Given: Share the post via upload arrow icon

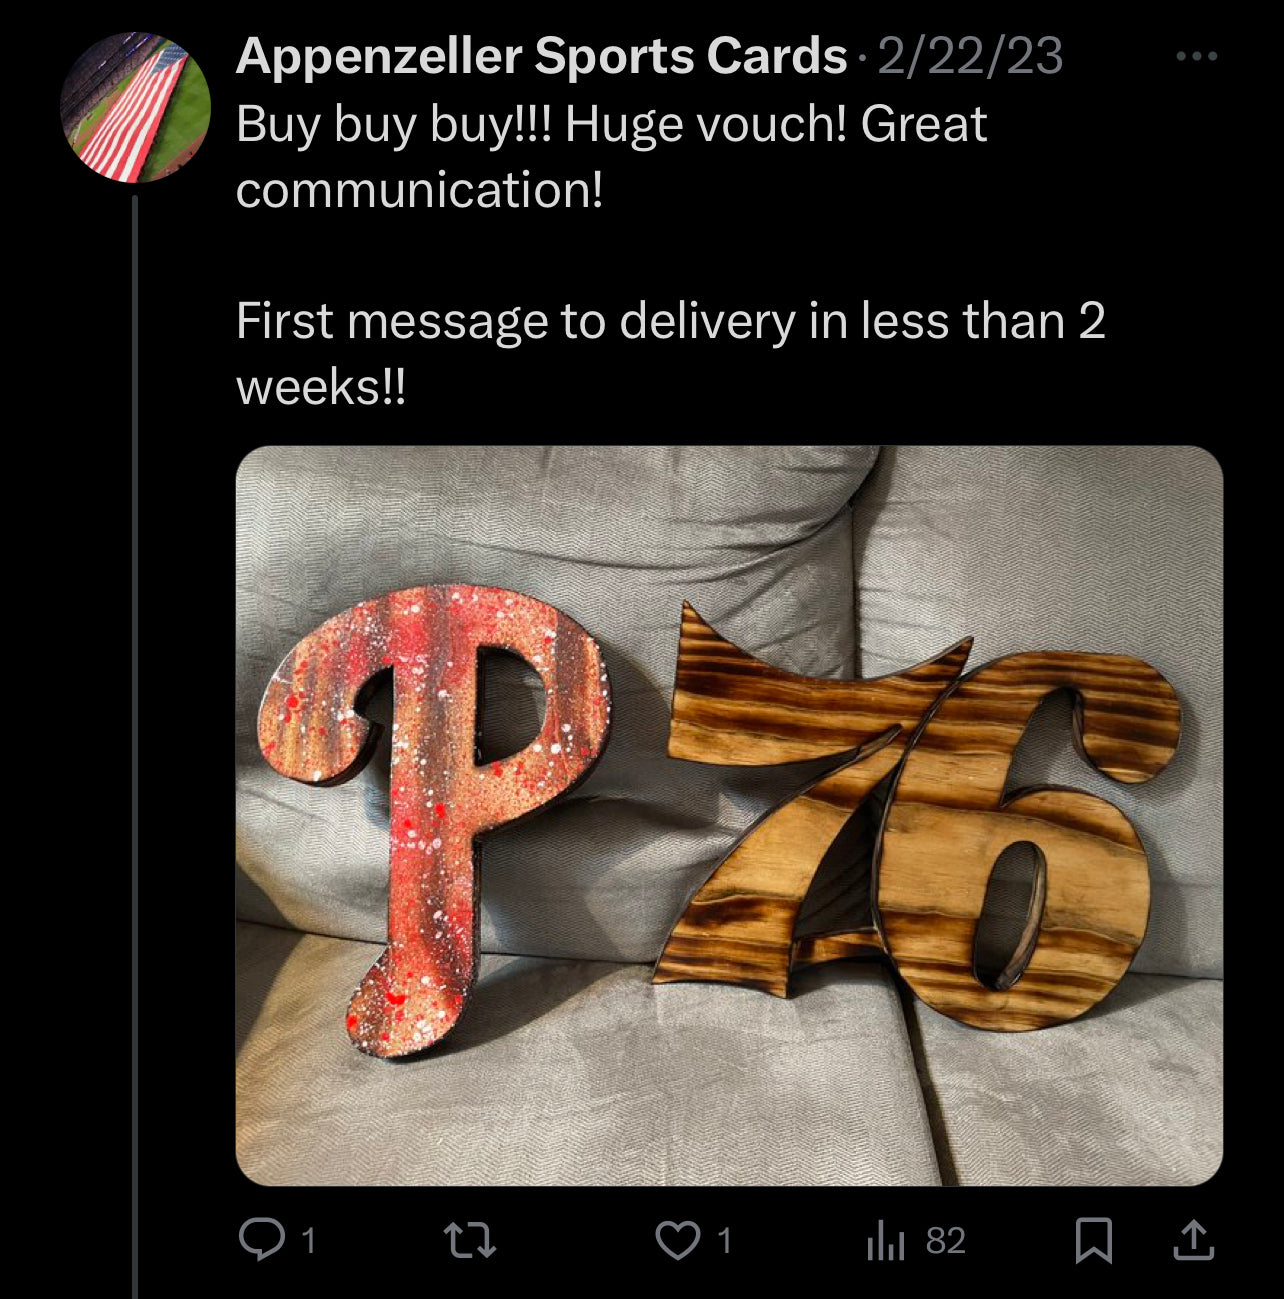Looking at the screenshot, I should [1193, 1240].
